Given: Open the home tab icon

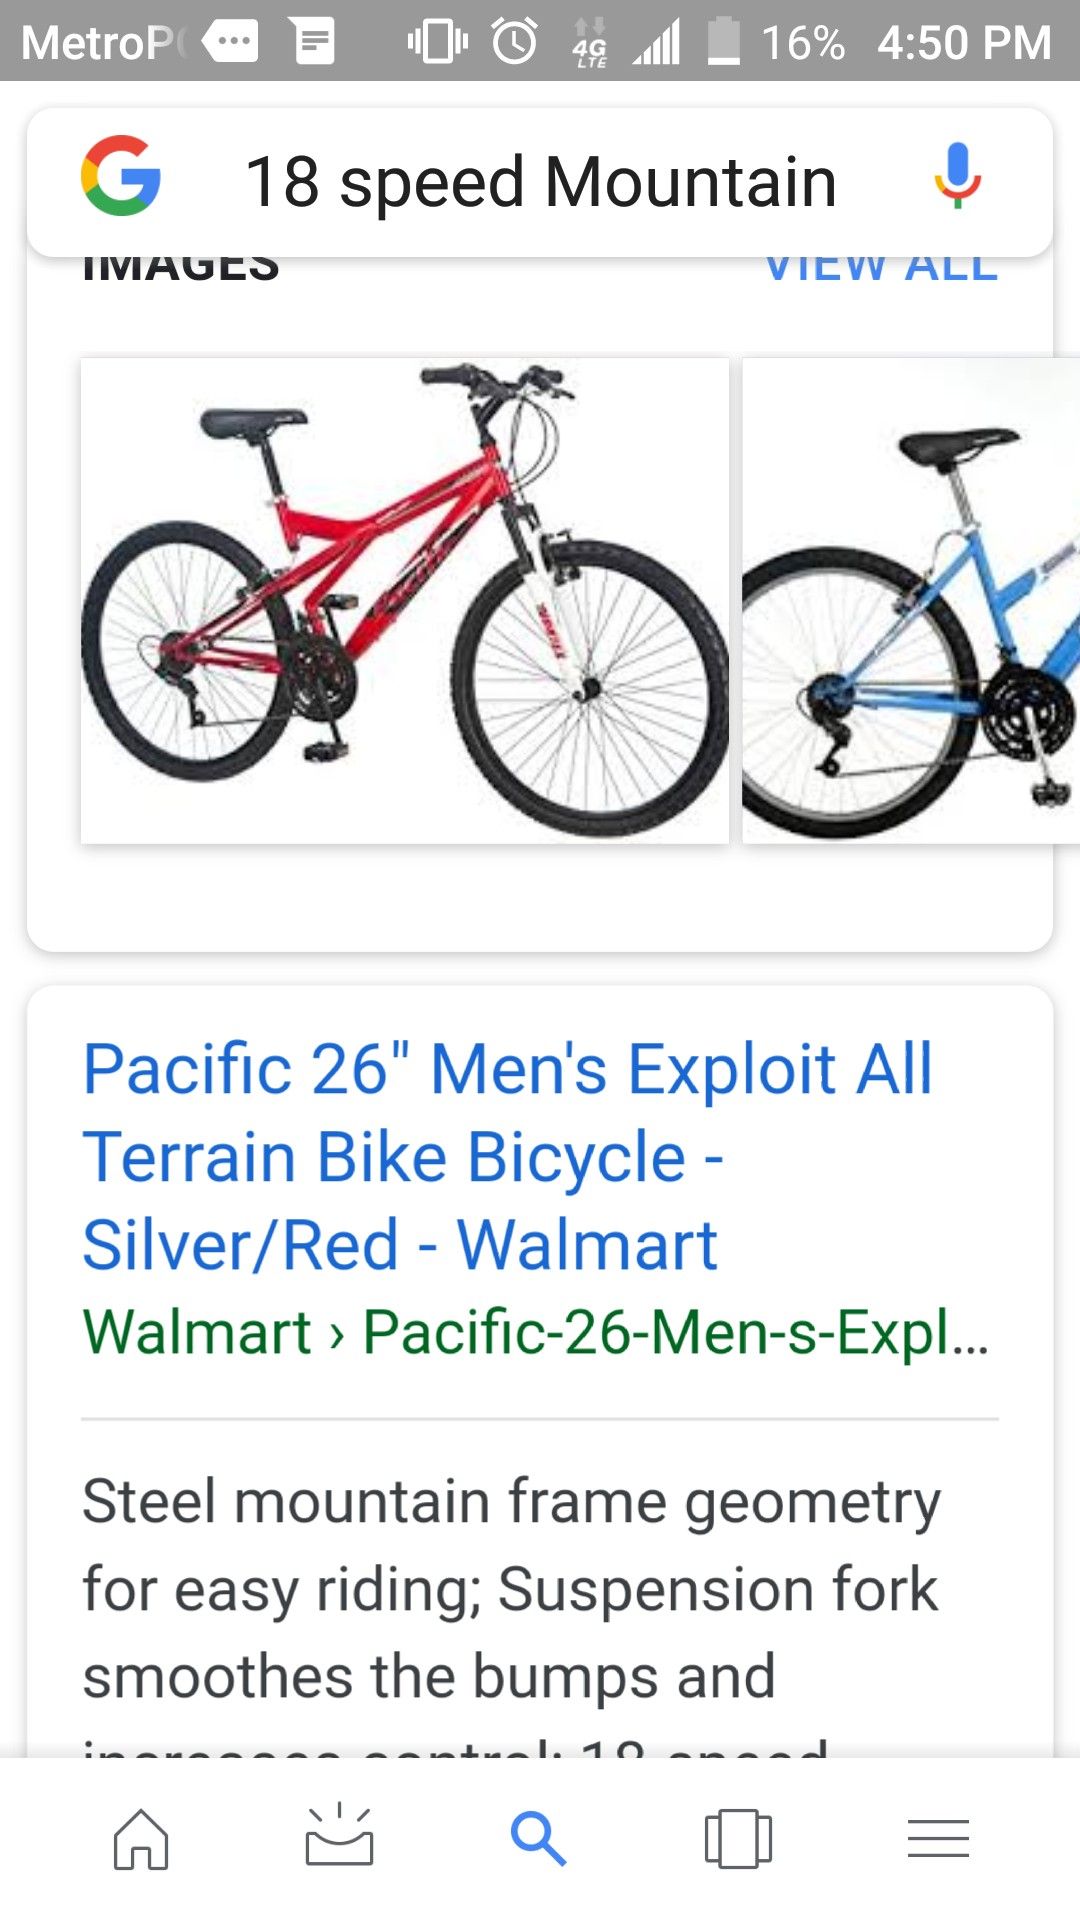Looking at the screenshot, I should point(141,1838).
